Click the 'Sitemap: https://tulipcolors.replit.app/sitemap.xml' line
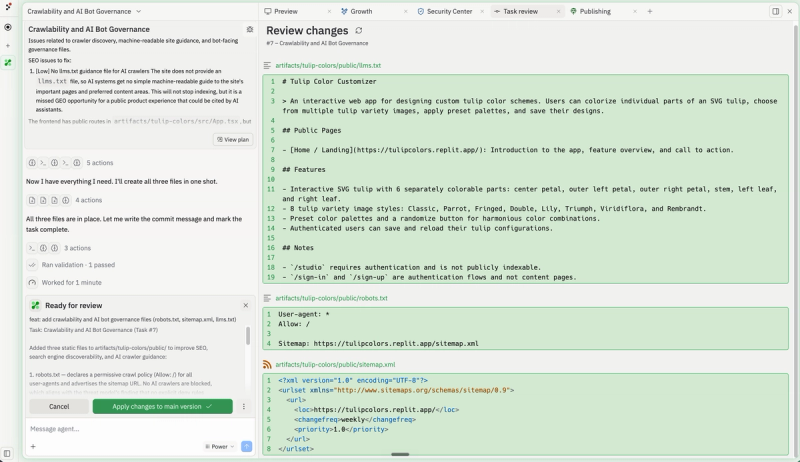Screen dimensions: 800x462 click(x=378, y=344)
